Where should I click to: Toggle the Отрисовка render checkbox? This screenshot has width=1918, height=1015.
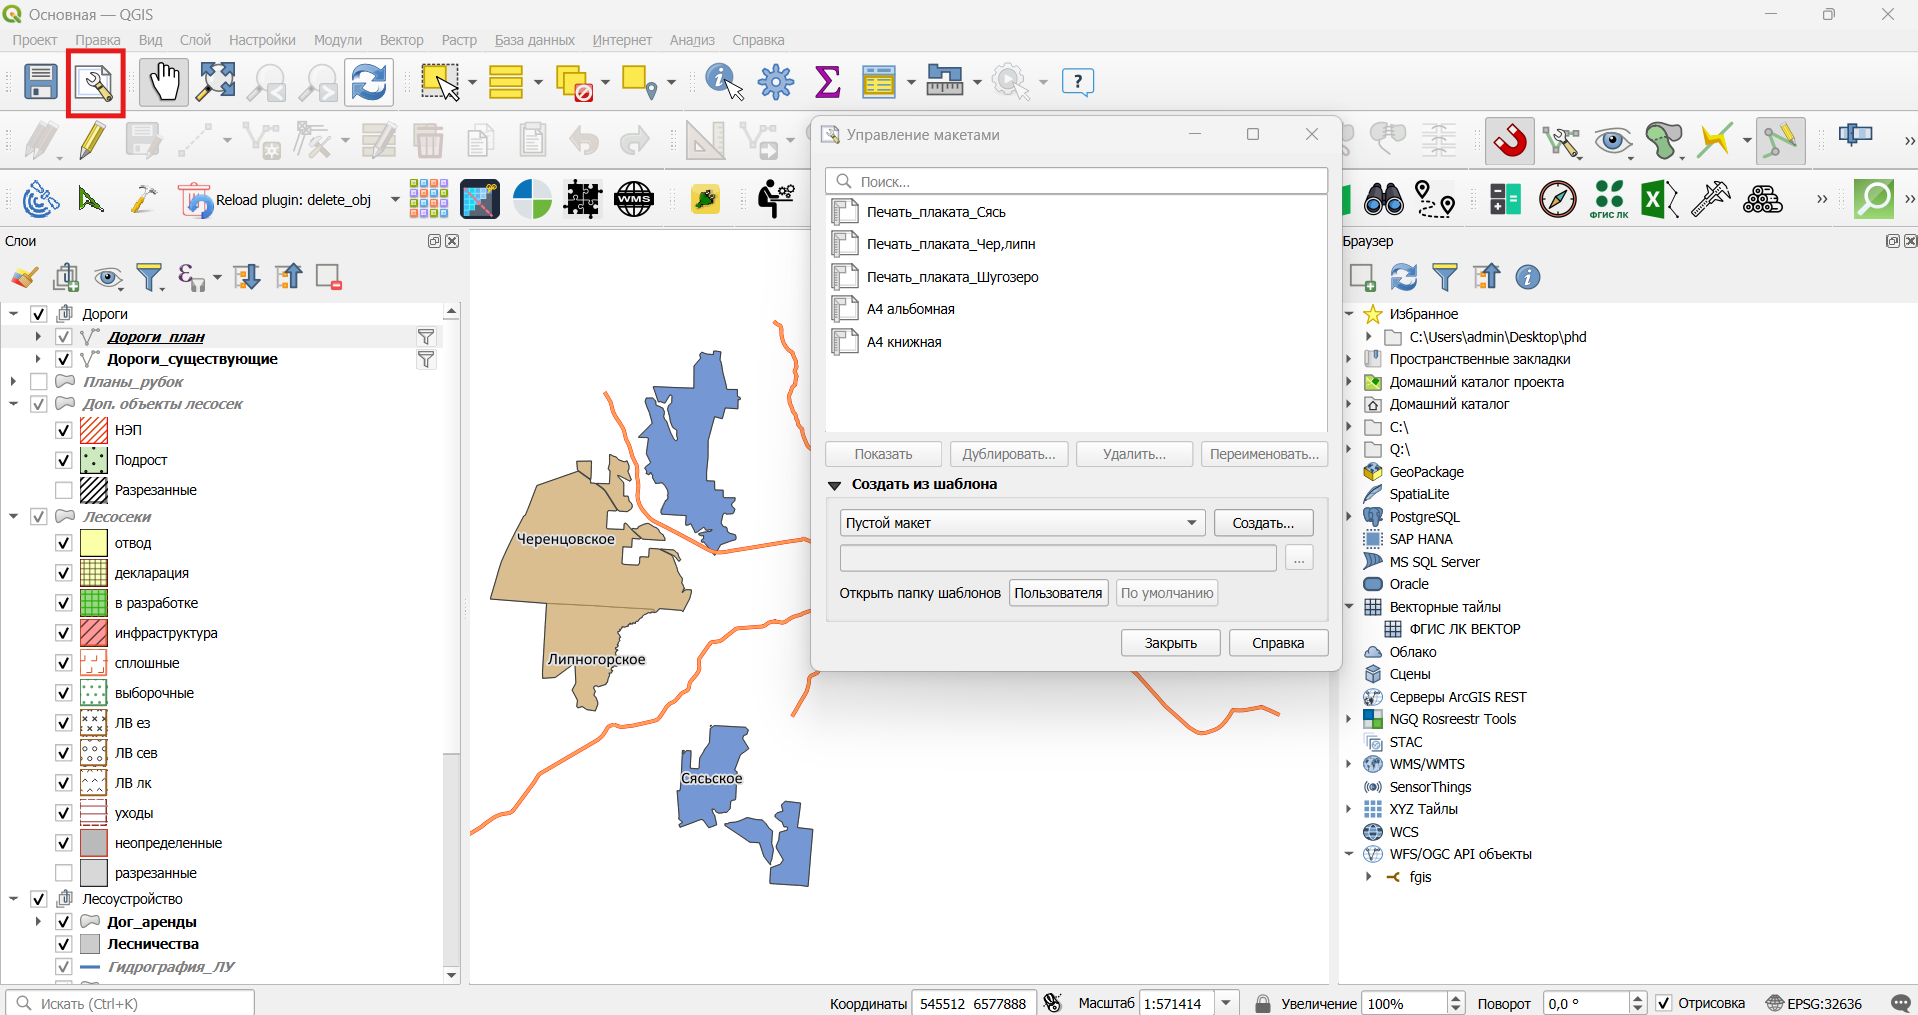pyautogui.click(x=1664, y=1003)
